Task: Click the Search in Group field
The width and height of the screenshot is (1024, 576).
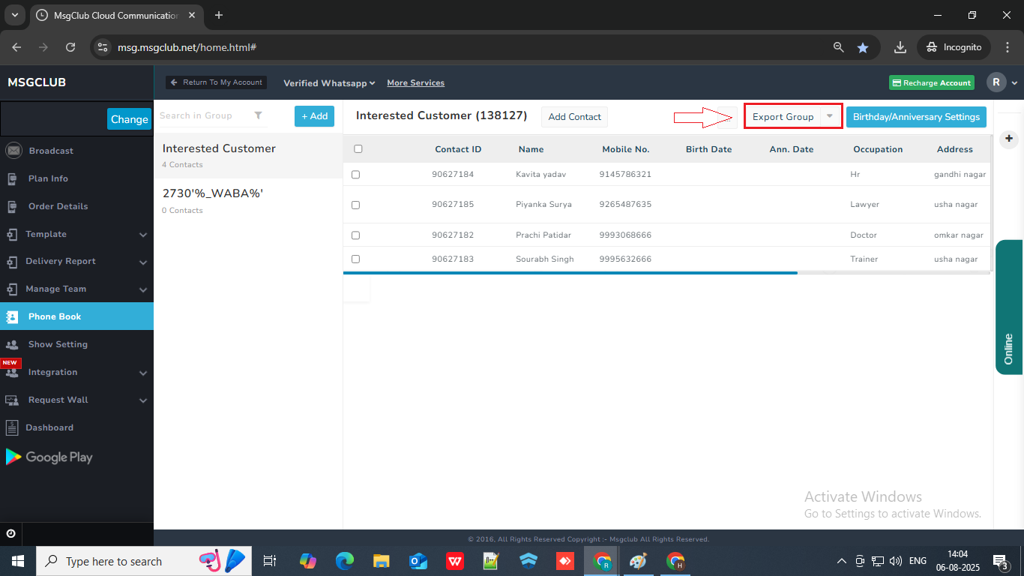Action: (x=204, y=116)
